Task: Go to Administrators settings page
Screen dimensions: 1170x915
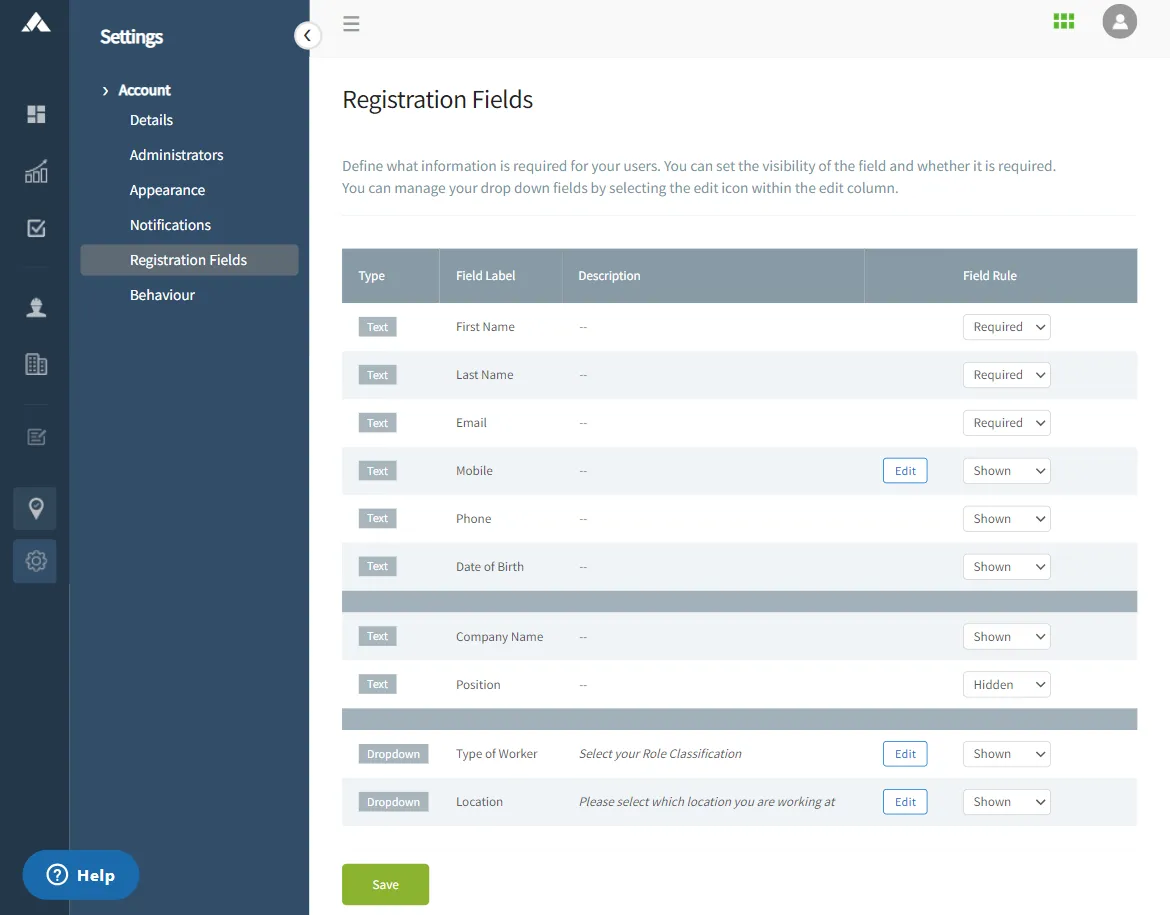Action: (176, 155)
